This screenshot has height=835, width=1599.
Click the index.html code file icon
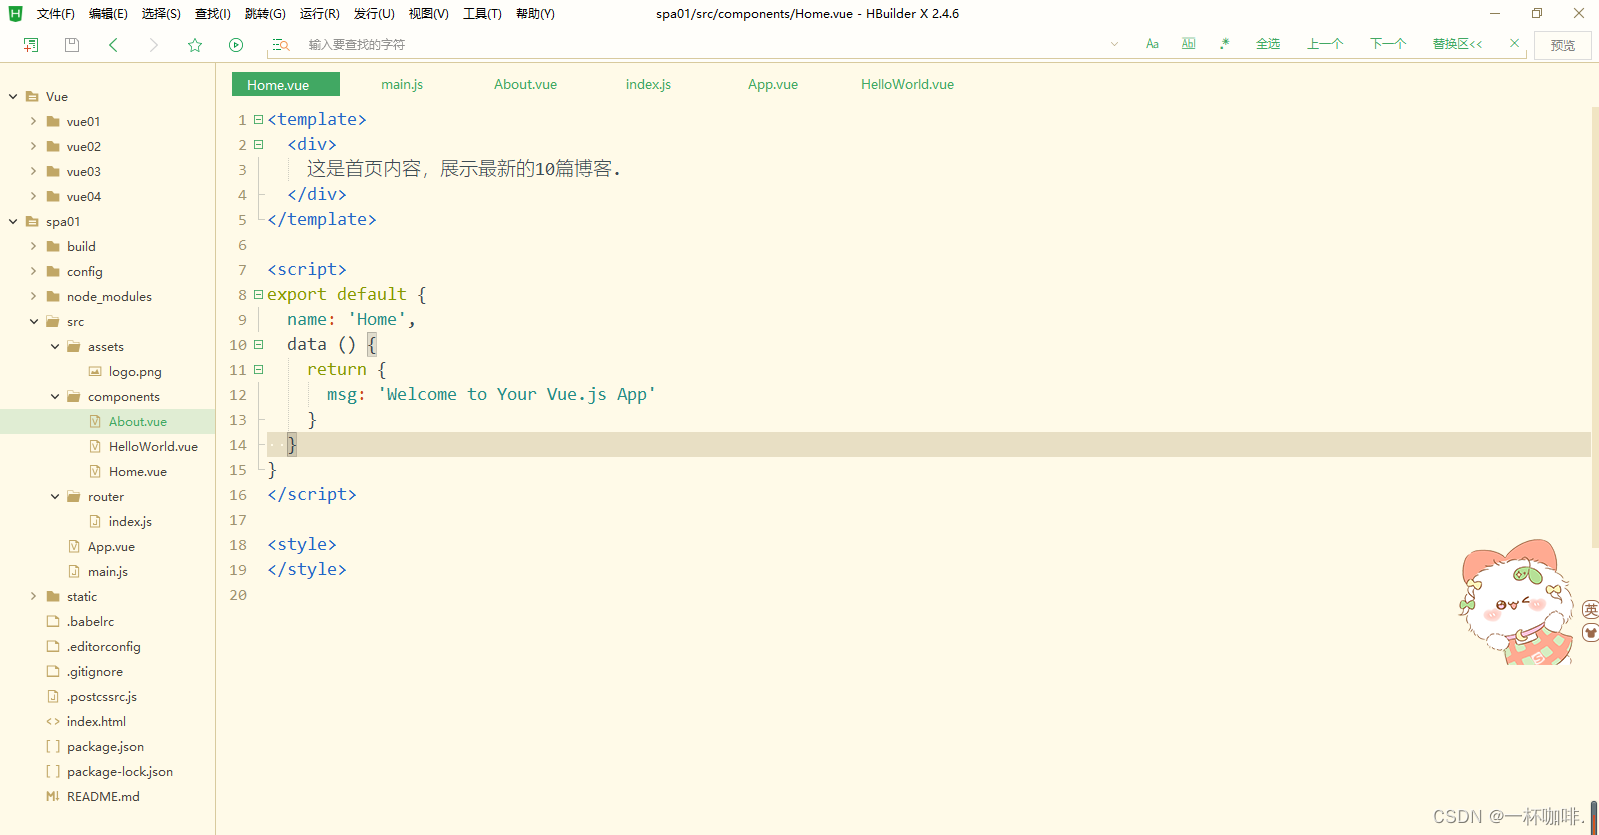[x=53, y=722]
